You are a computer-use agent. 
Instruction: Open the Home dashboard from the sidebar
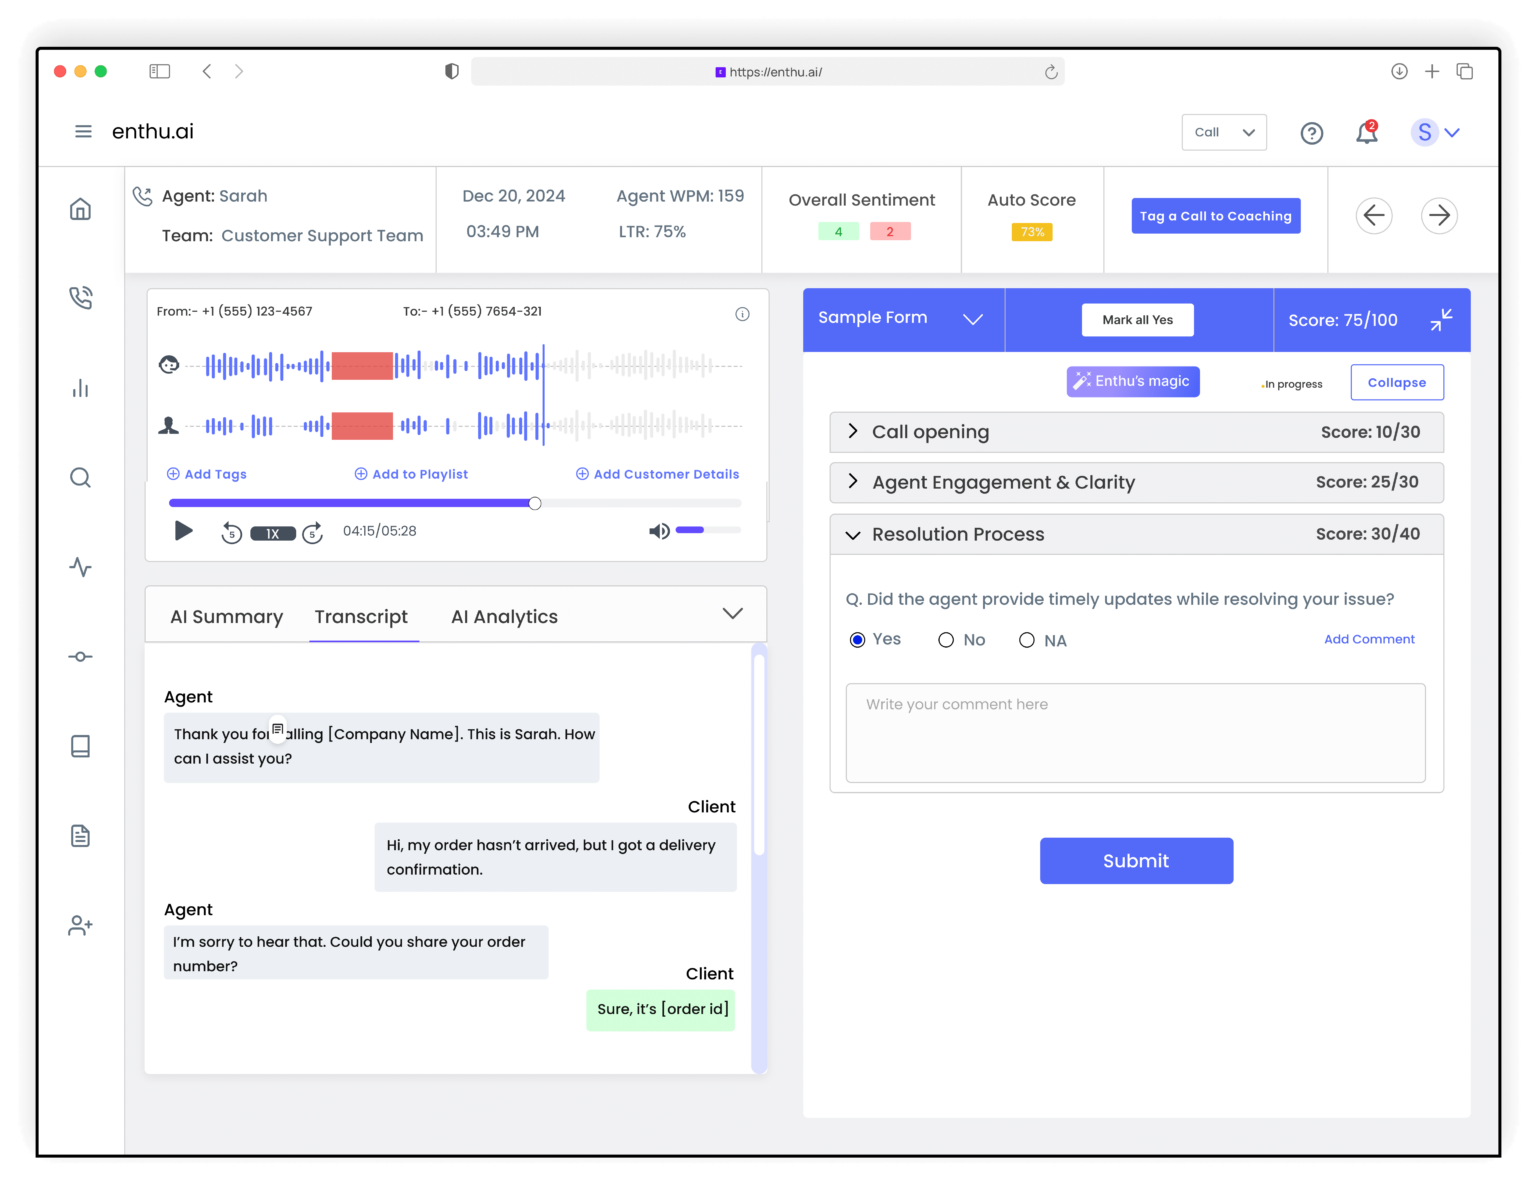80,208
